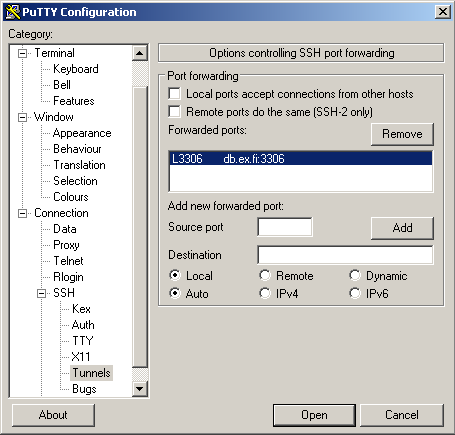Image resolution: width=455 pixels, height=435 pixels.
Task: Click the PuTTY icon in title bar
Action: [13, 12]
